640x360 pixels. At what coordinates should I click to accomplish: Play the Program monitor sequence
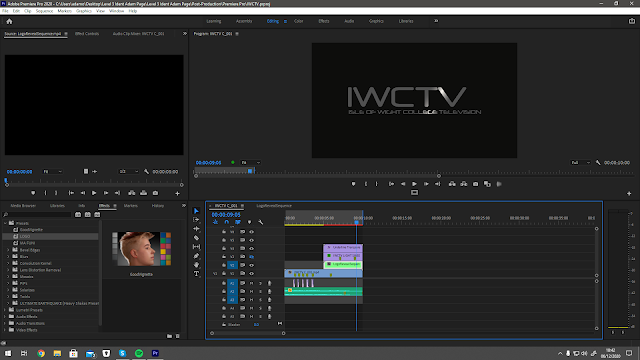click(414, 184)
